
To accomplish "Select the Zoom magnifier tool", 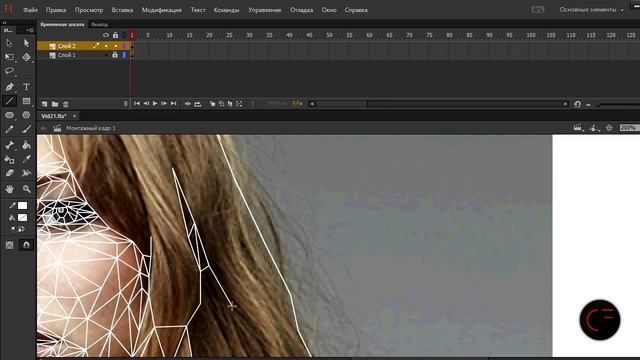I will pos(26,189).
